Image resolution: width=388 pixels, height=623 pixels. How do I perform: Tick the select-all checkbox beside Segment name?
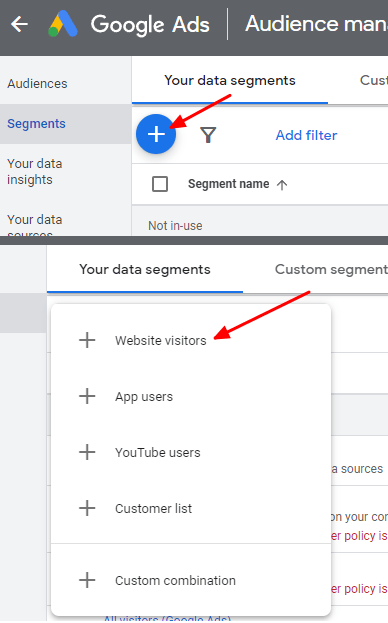click(x=160, y=184)
